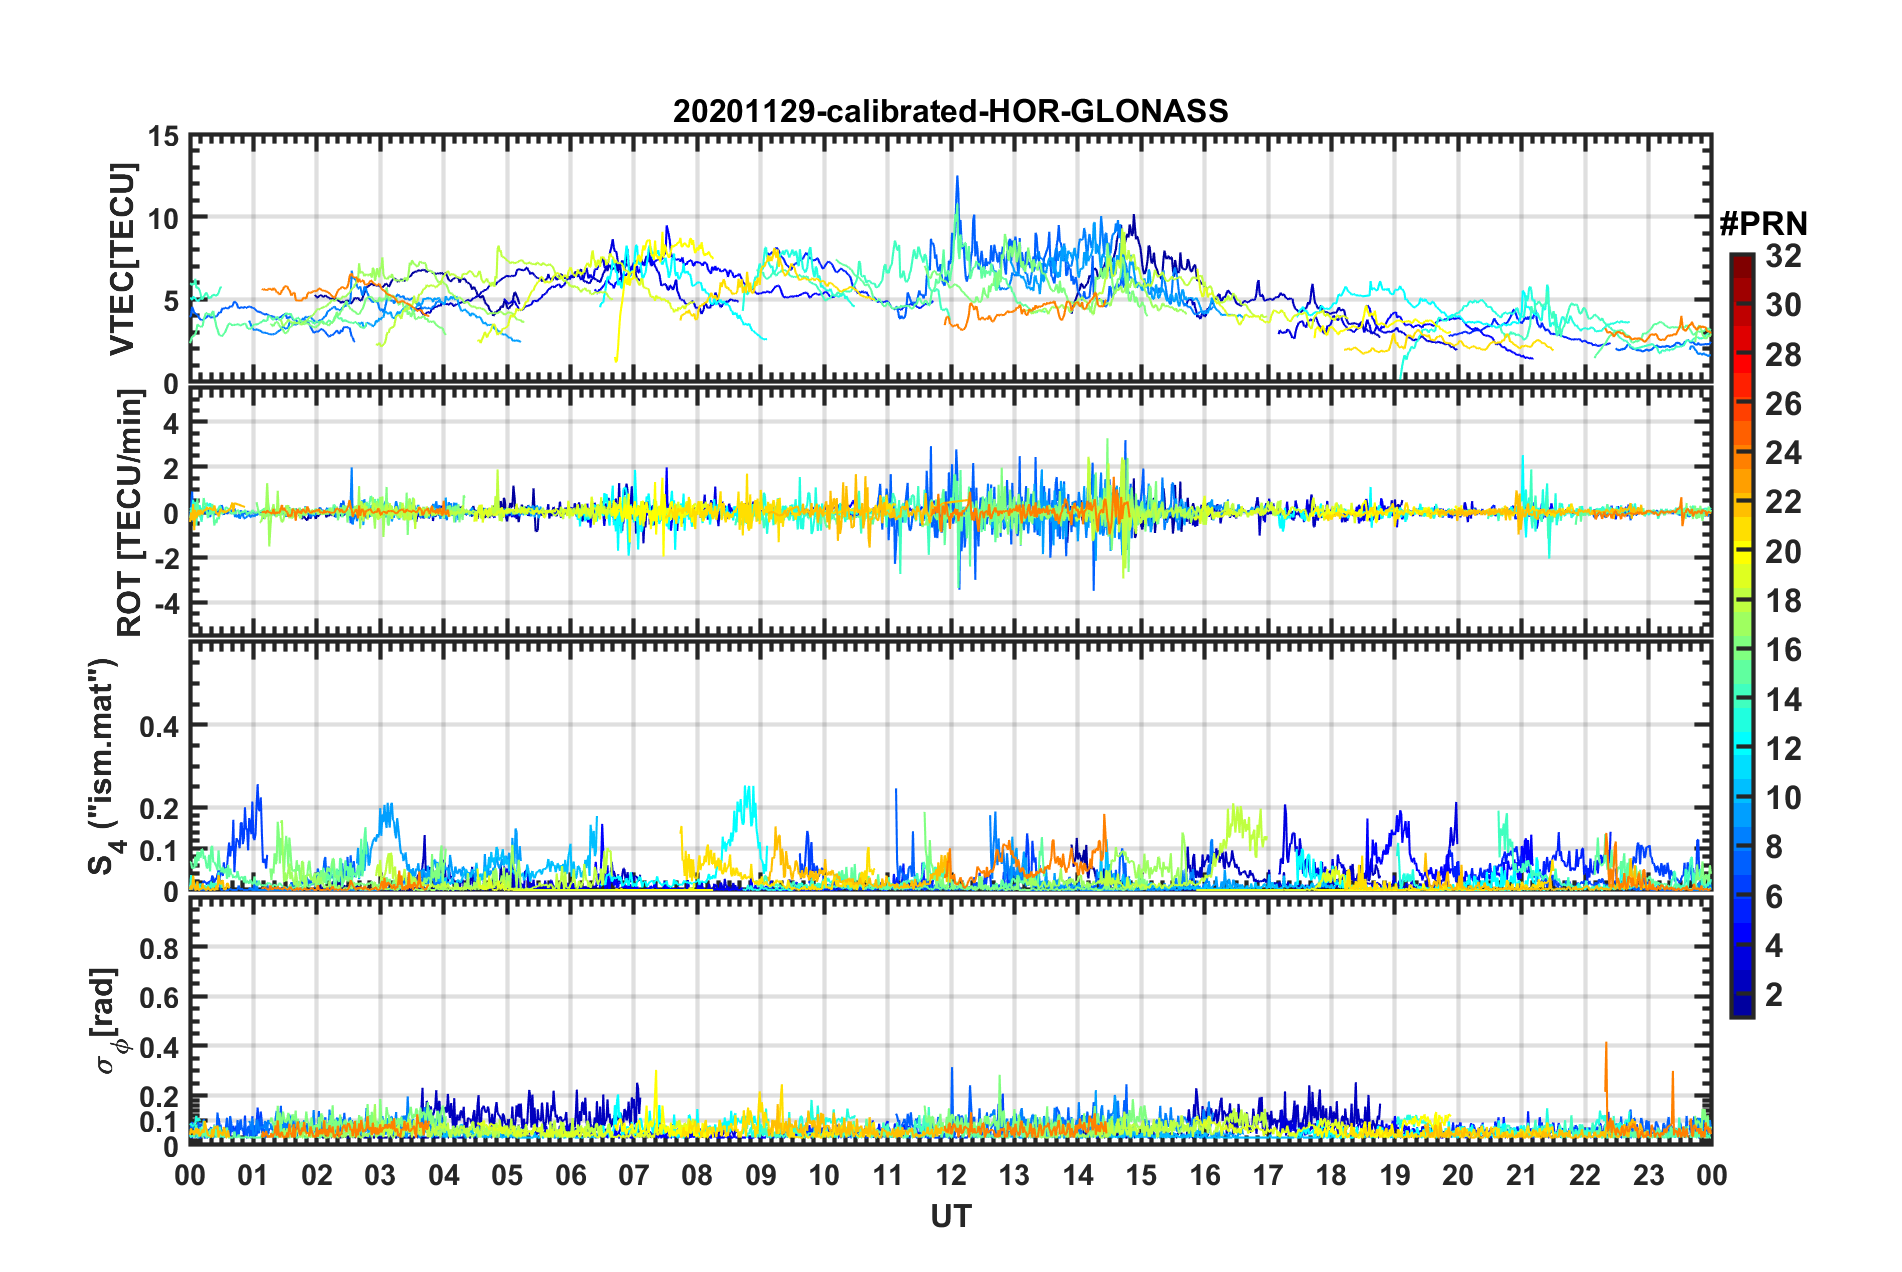1902x1272 pixels.
Task: Click the UT x-axis label
Action: [x=950, y=1216]
